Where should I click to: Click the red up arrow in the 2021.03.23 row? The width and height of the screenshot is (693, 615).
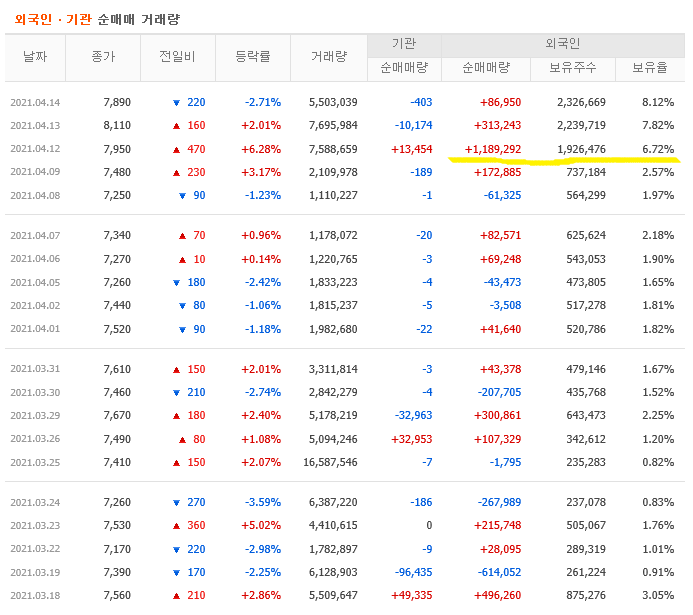click(x=176, y=525)
